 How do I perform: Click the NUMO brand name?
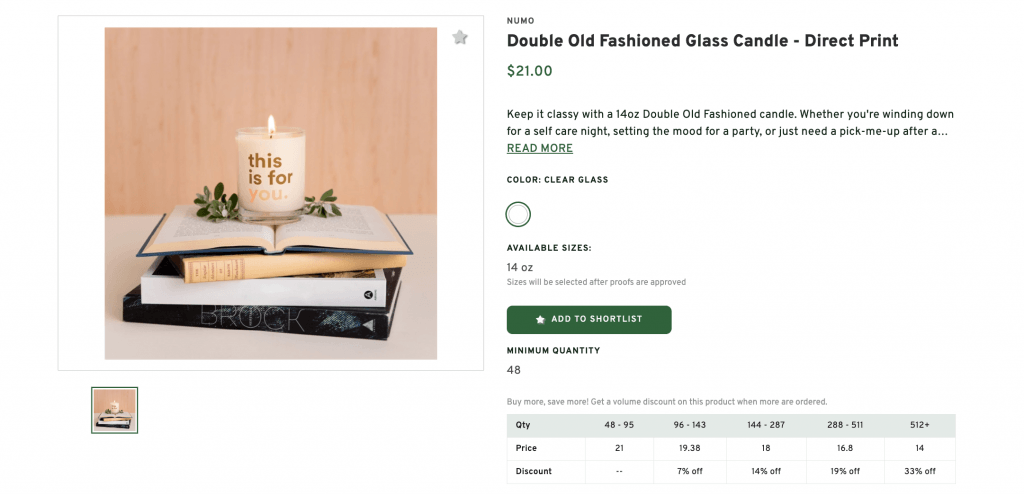coord(520,20)
